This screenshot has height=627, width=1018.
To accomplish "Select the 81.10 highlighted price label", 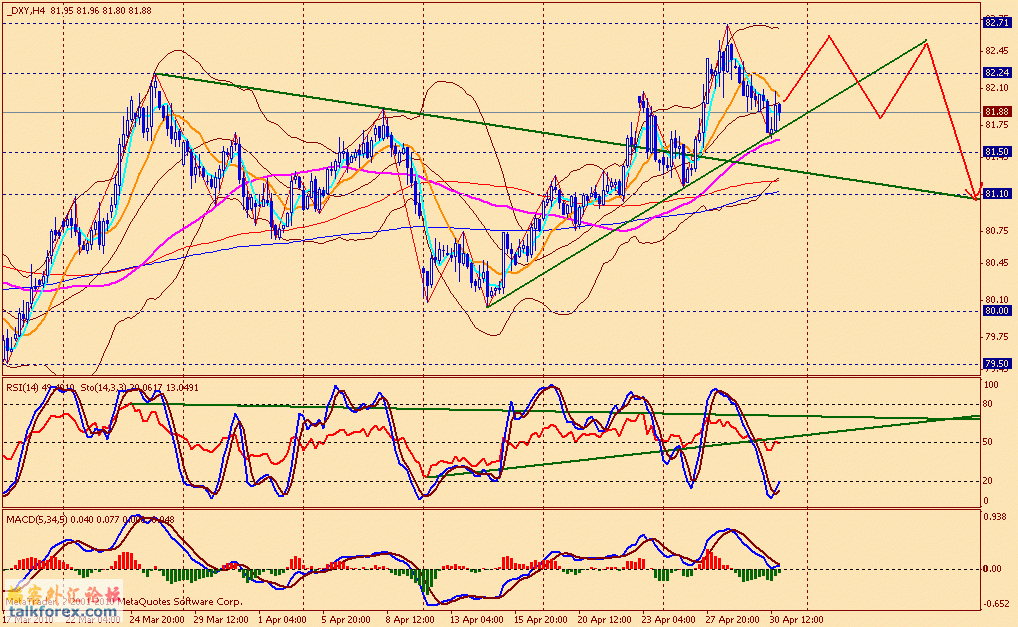I will [x=997, y=194].
